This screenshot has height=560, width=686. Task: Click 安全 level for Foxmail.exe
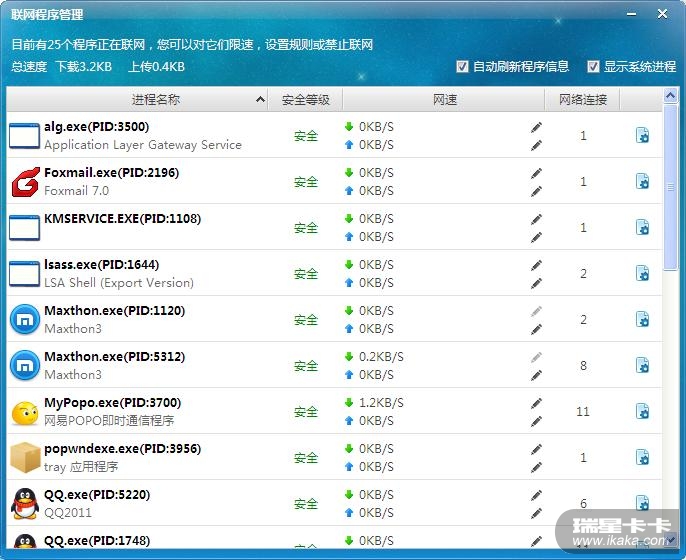(305, 182)
